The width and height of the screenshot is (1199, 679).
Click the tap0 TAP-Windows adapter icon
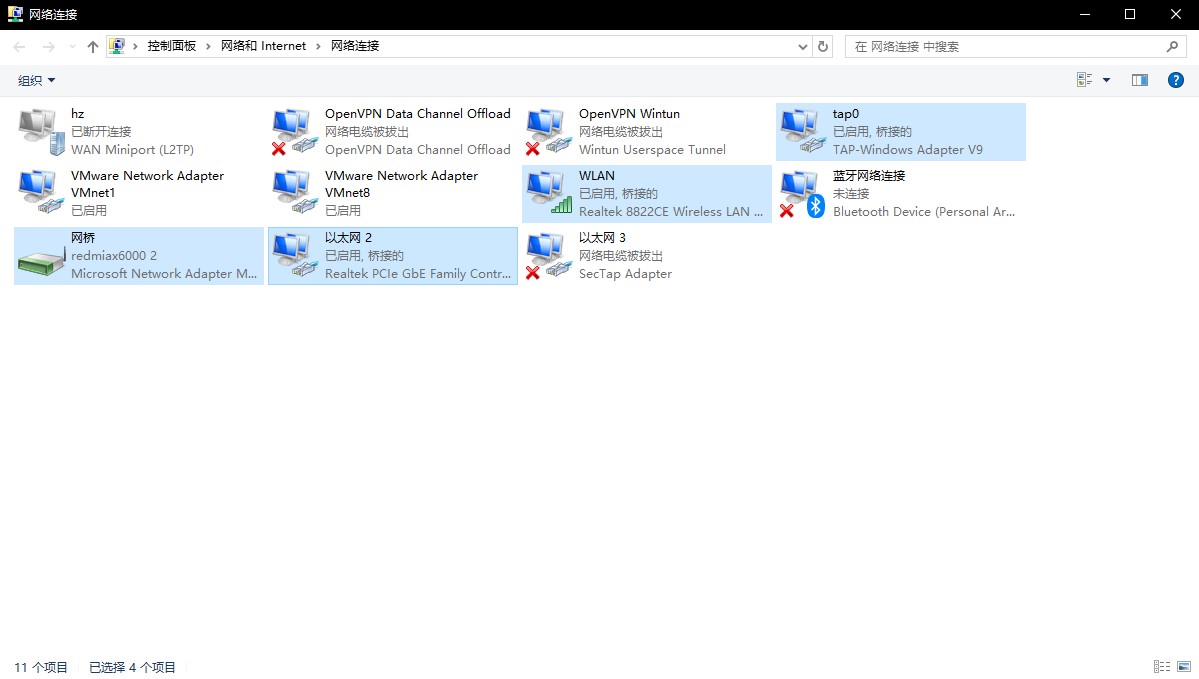point(802,131)
